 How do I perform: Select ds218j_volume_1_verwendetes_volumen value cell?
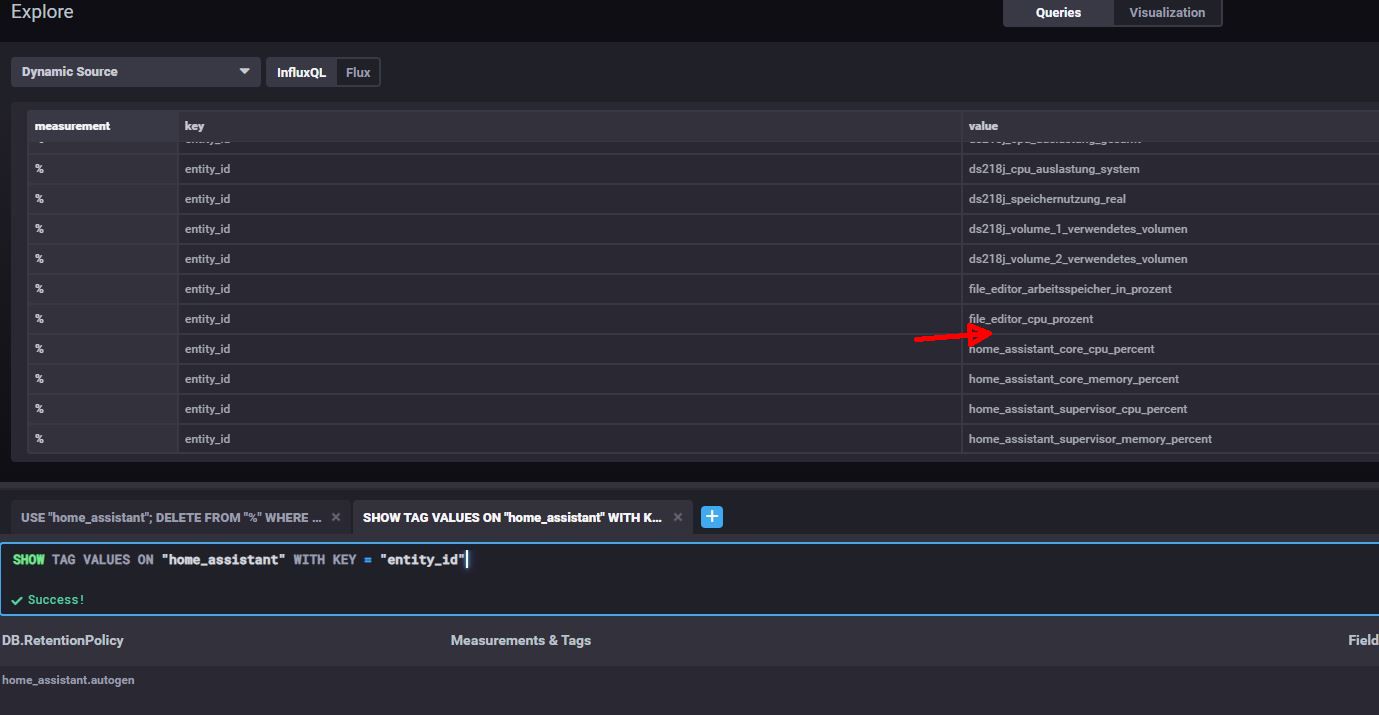pos(1170,229)
